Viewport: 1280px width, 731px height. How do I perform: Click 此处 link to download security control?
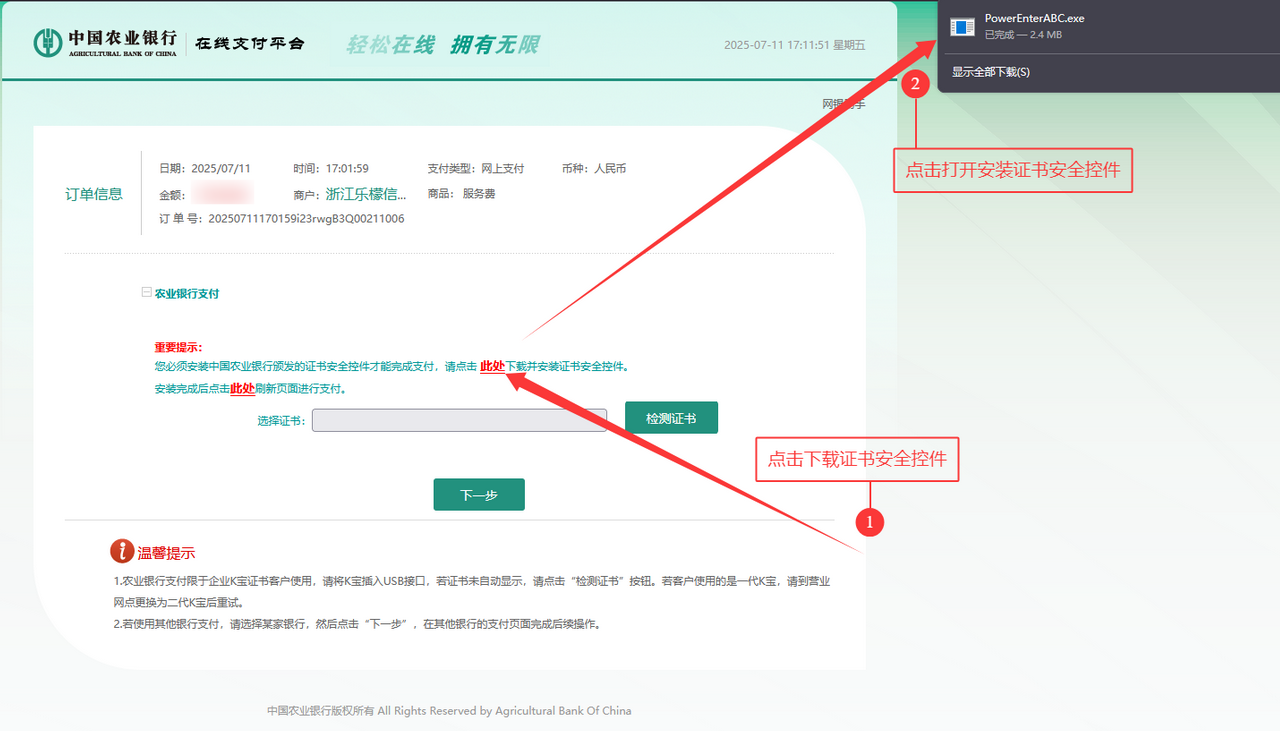[x=492, y=367]
